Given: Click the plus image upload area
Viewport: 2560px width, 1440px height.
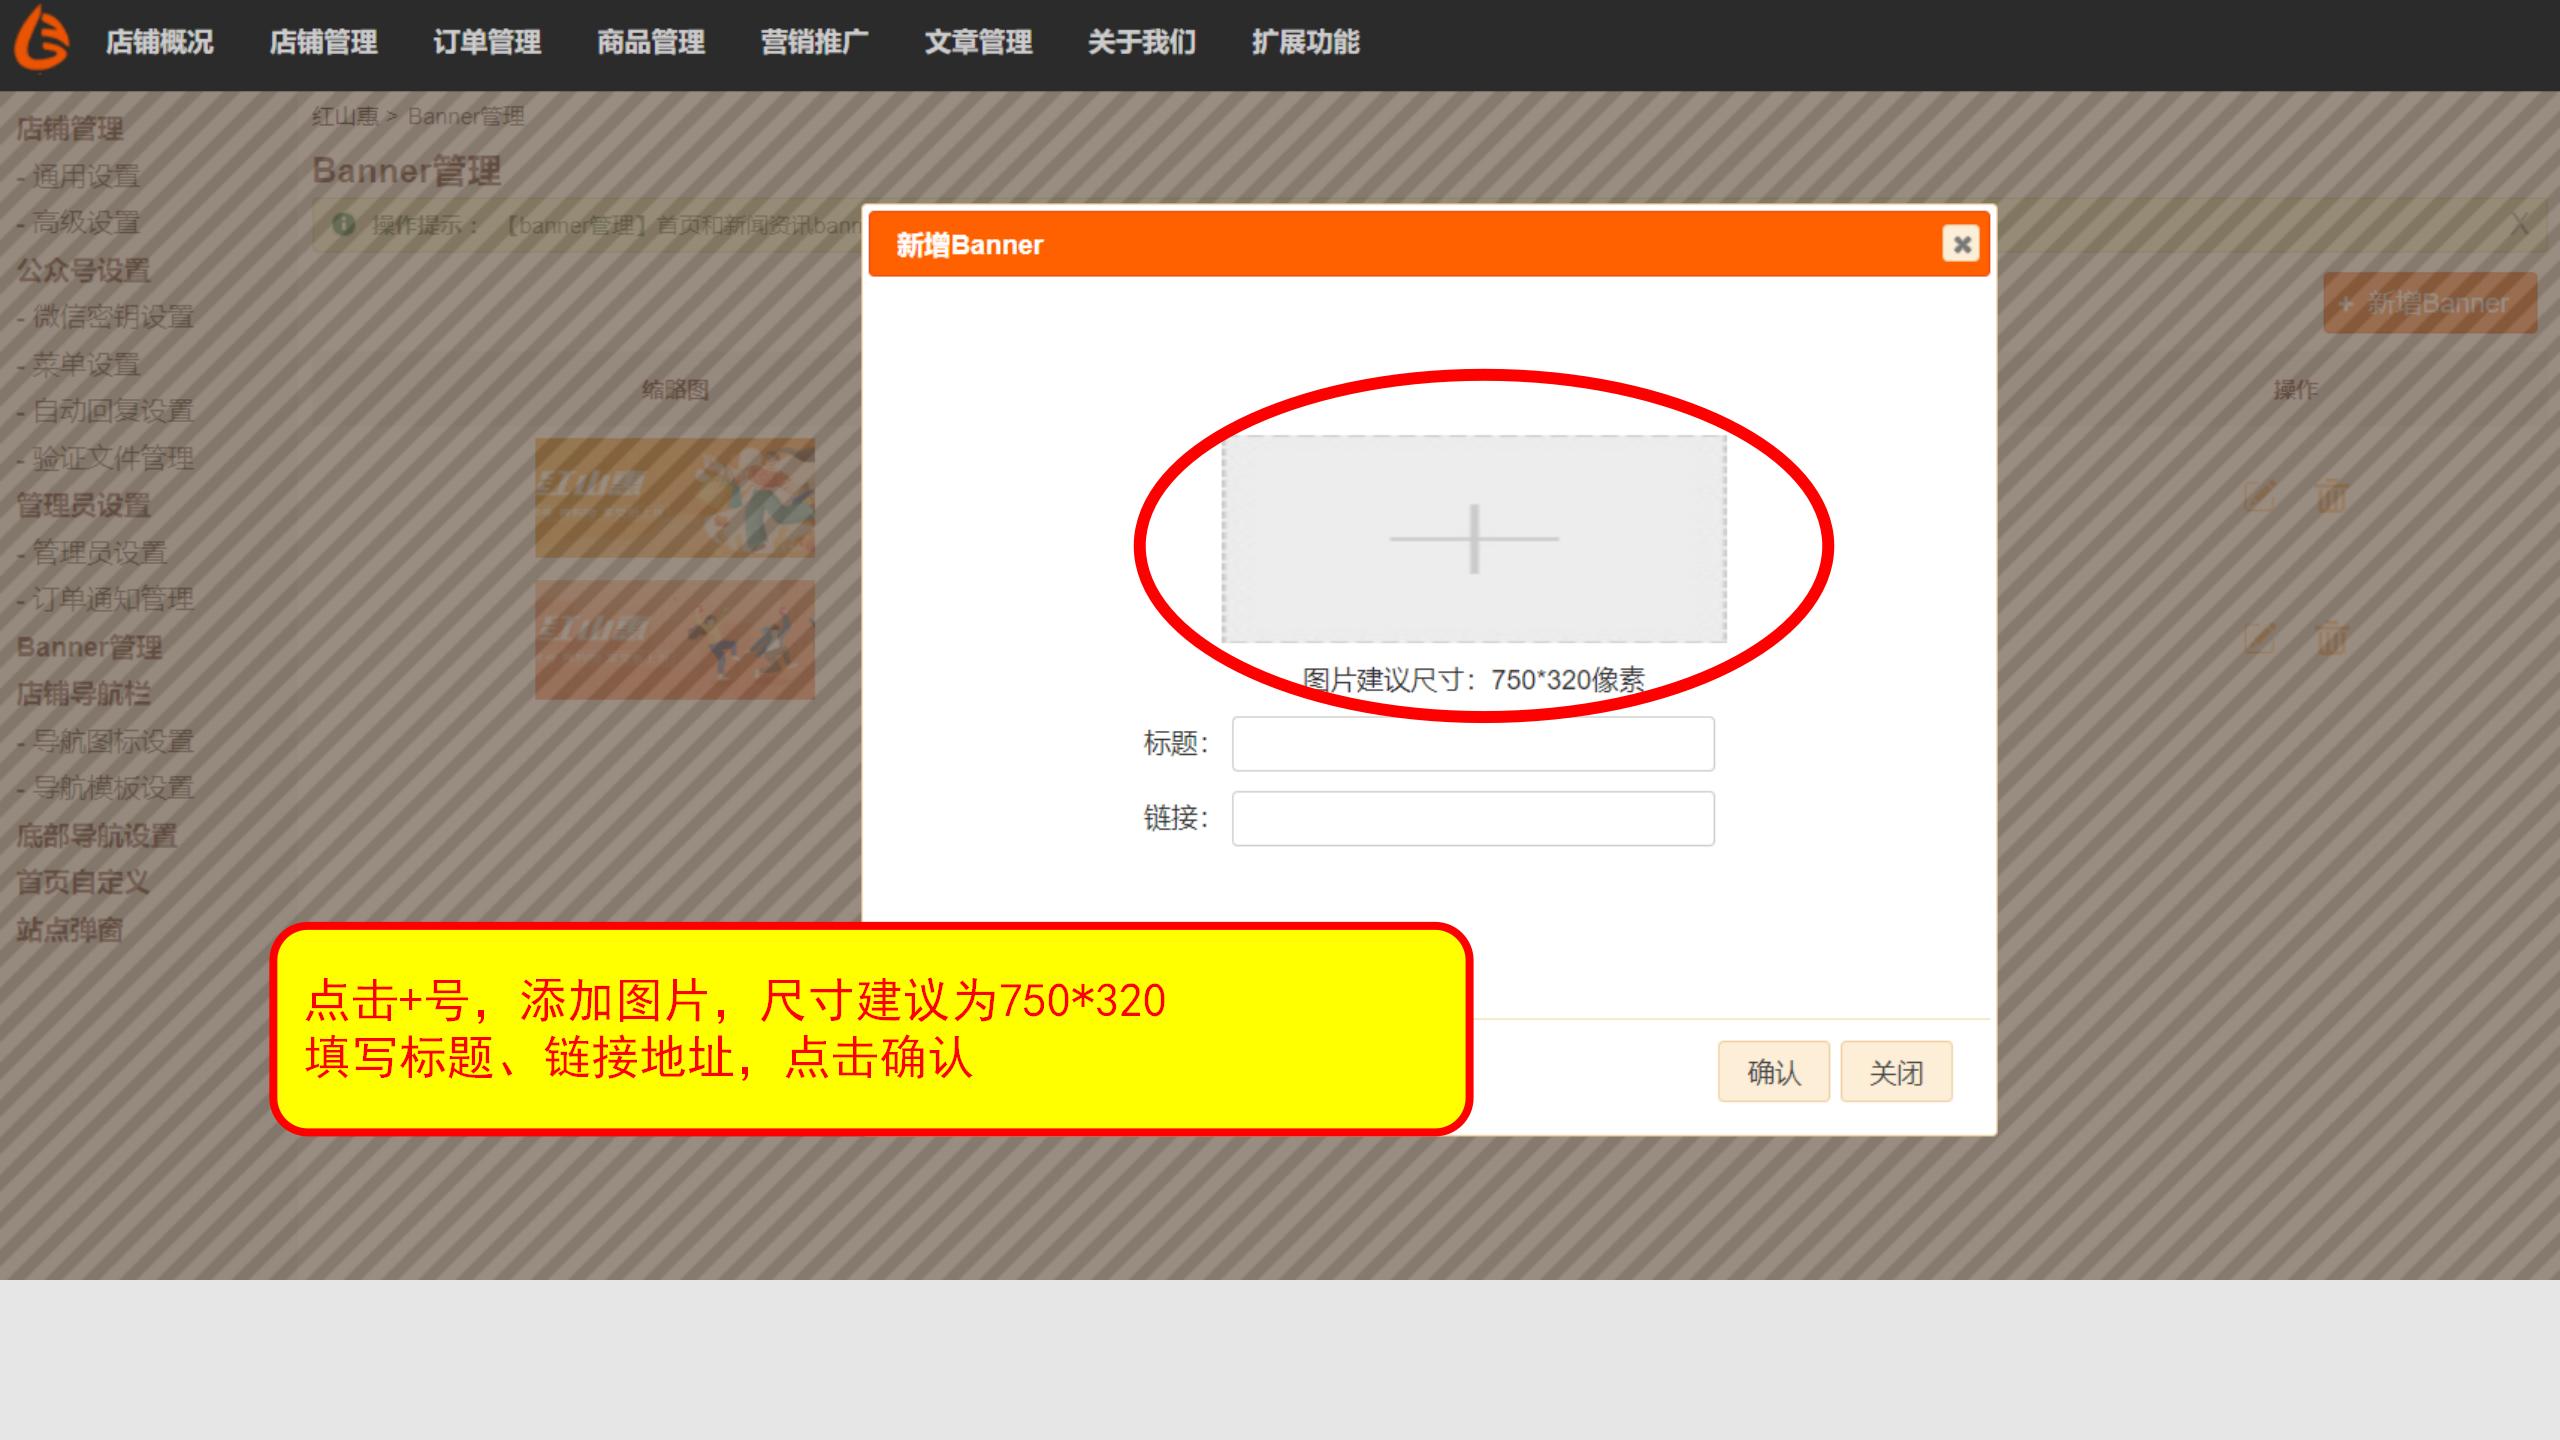Looking at the screenshot, I should click(1473, 539).
